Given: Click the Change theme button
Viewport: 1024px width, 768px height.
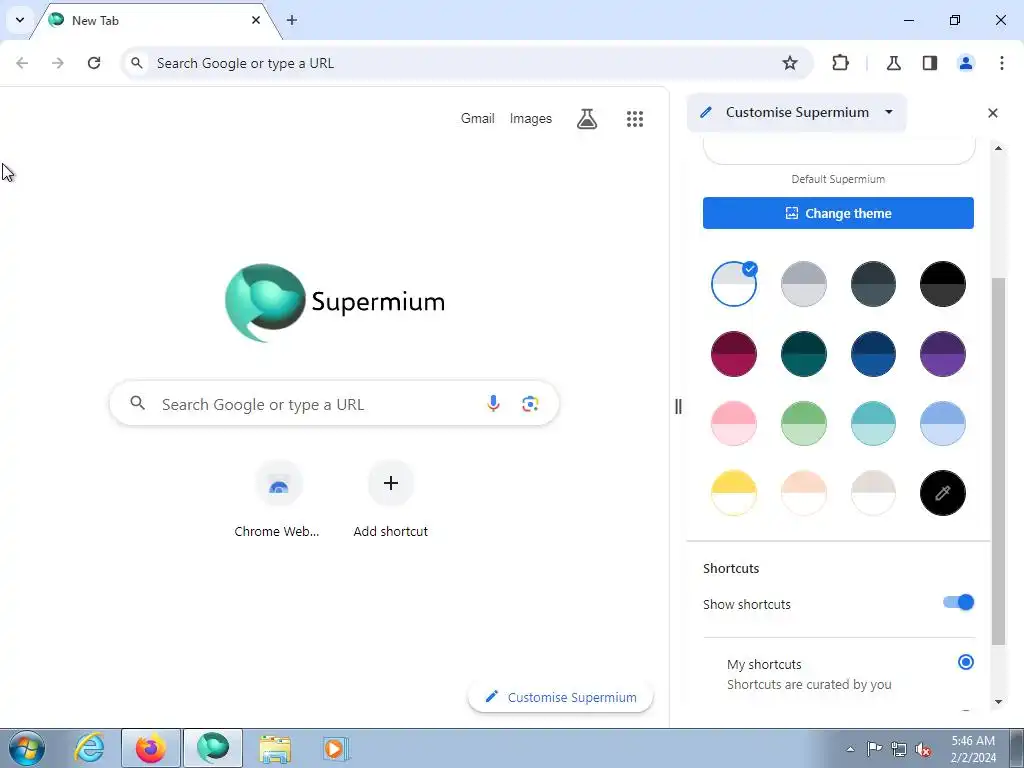Looking at the screenshot, I should pos(838,213).
